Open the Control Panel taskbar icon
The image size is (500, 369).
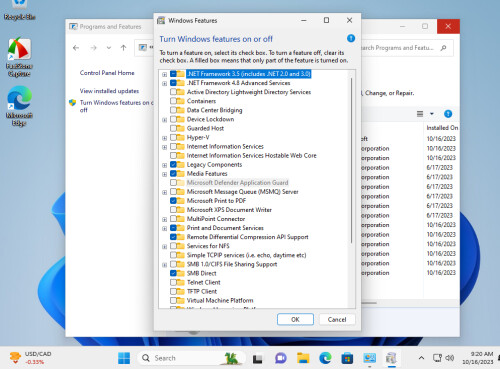(x=369, y=358)
